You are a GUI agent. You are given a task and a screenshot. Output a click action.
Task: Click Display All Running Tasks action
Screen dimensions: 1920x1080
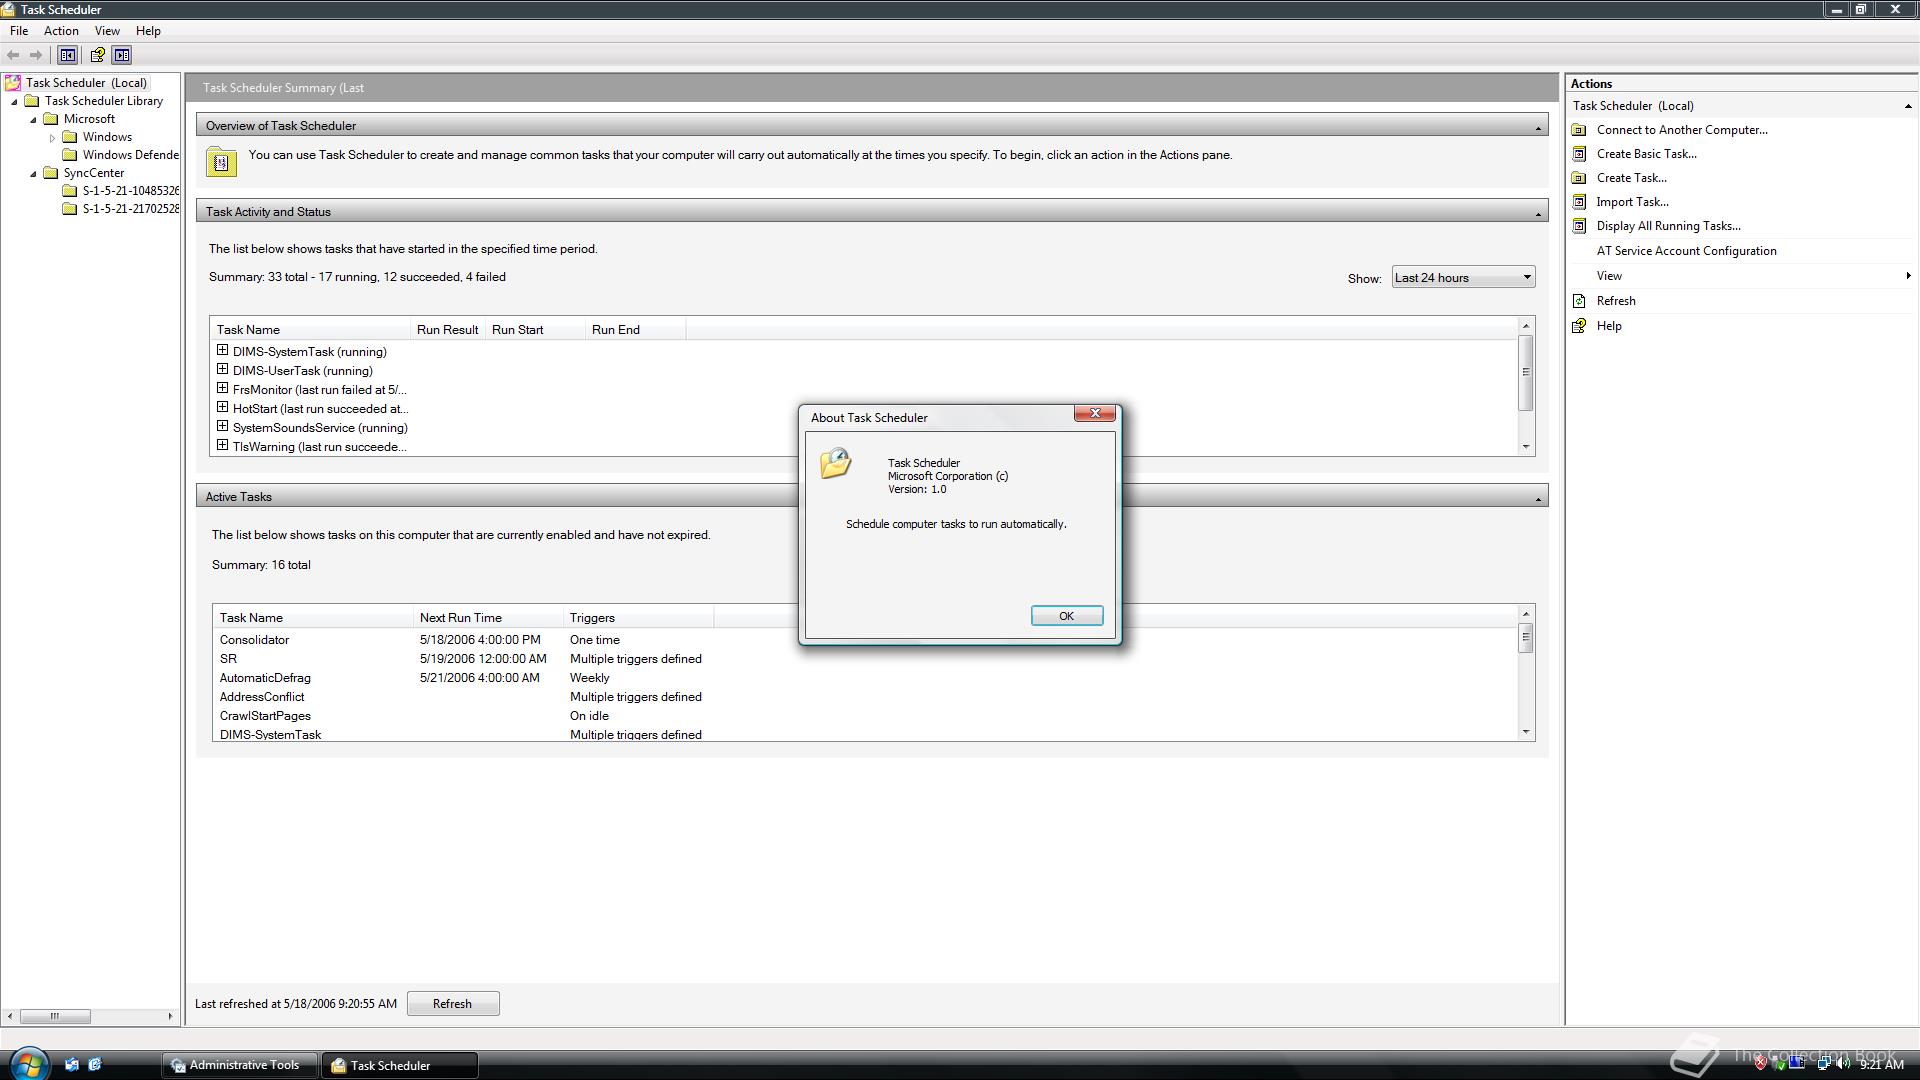tap(1668, 226)
